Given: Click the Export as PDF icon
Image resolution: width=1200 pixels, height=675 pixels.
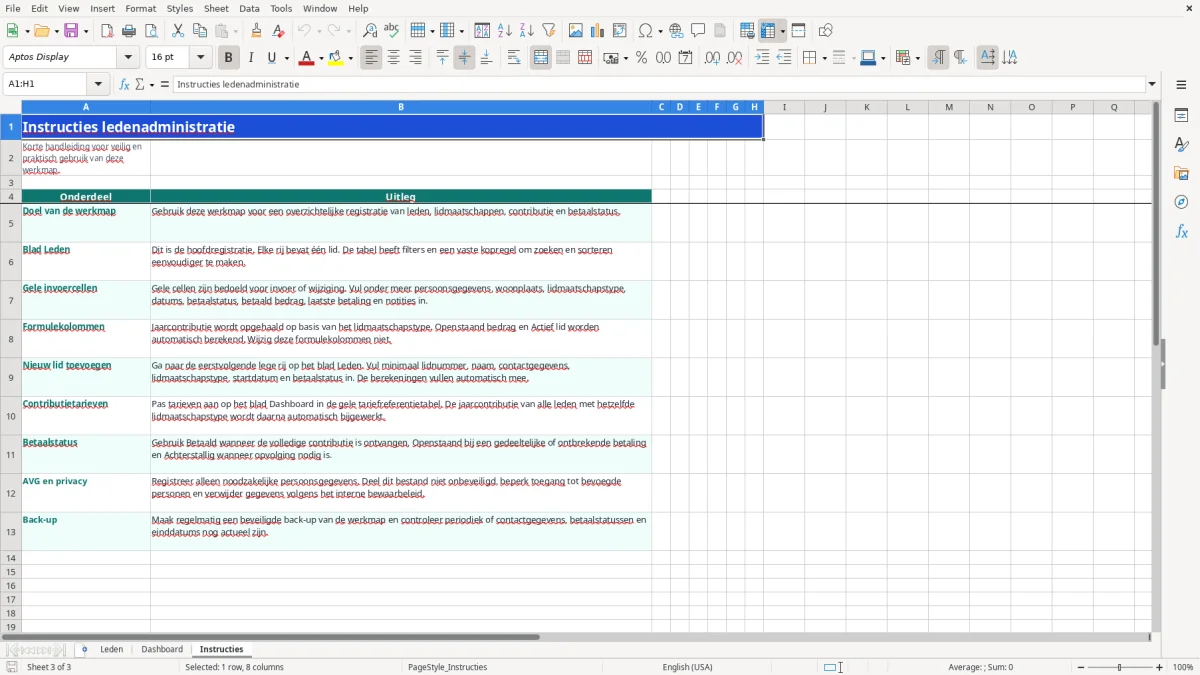Looking at the screenshot, I should pos(107,31).
